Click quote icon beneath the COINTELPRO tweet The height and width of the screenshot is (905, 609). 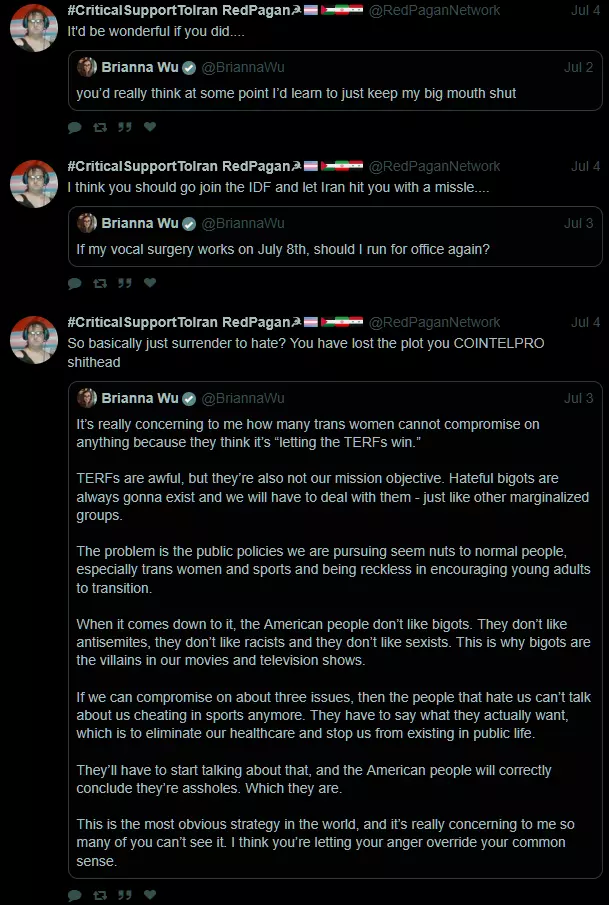point(125,895)
